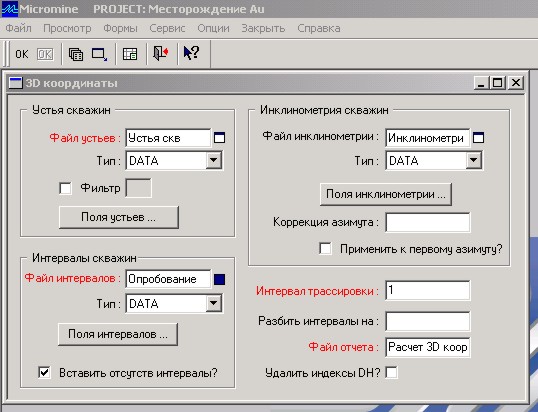The width and height of the screenshot is (538, 412).
Task: Open the forms list toolbar icon
Action: tap(76, 54)
